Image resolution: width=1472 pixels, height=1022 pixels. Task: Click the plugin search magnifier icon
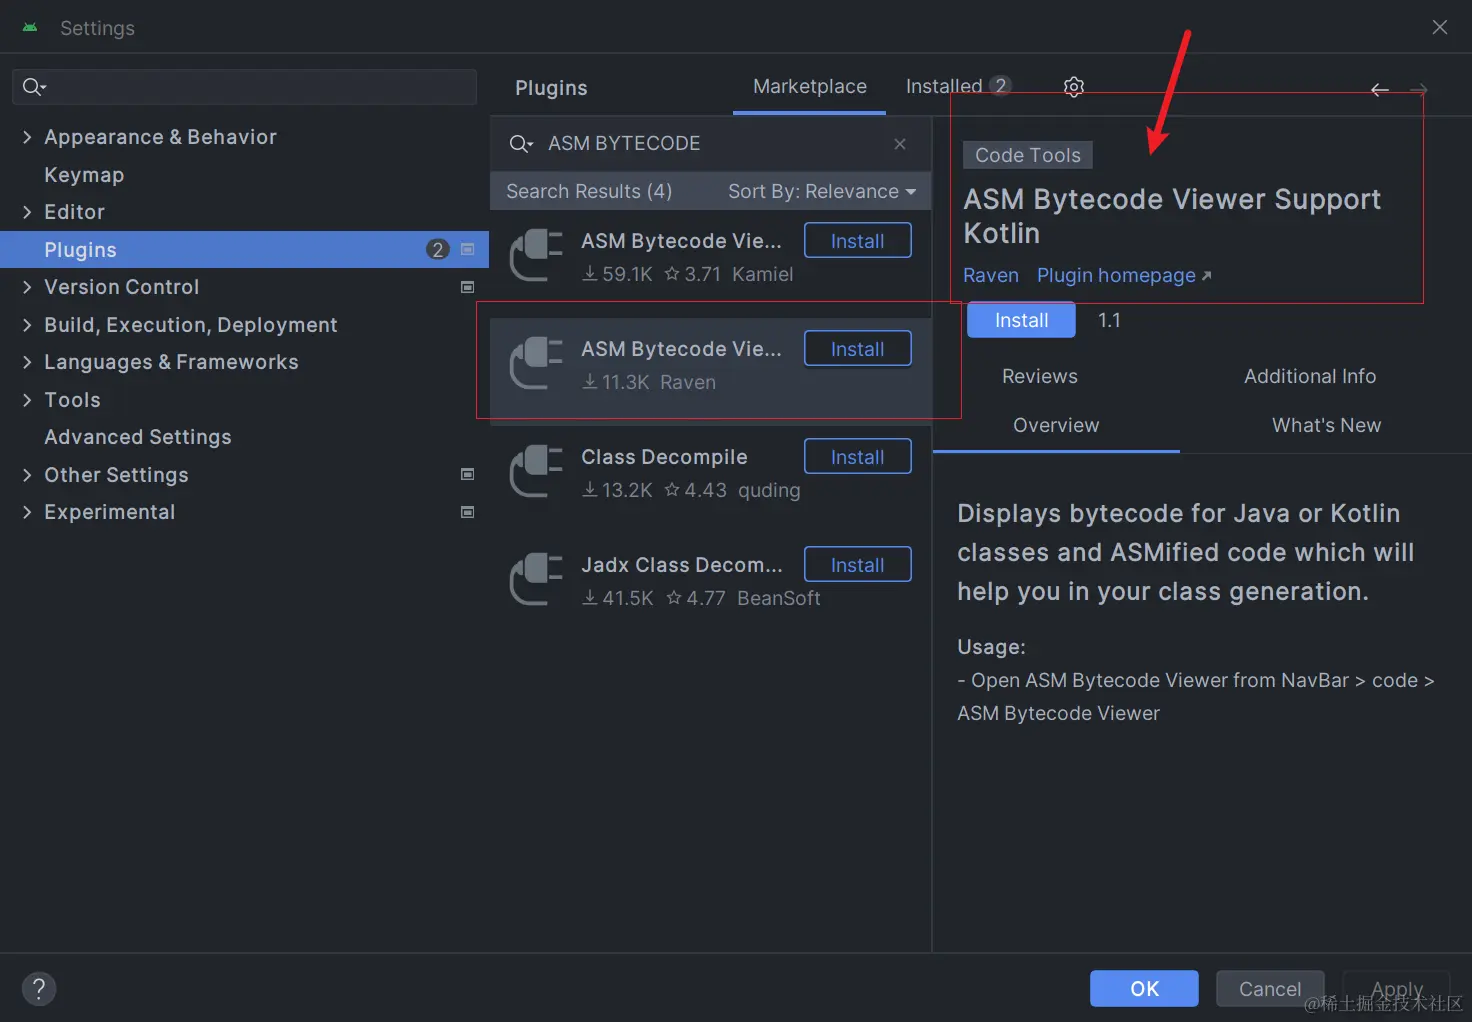521,144
